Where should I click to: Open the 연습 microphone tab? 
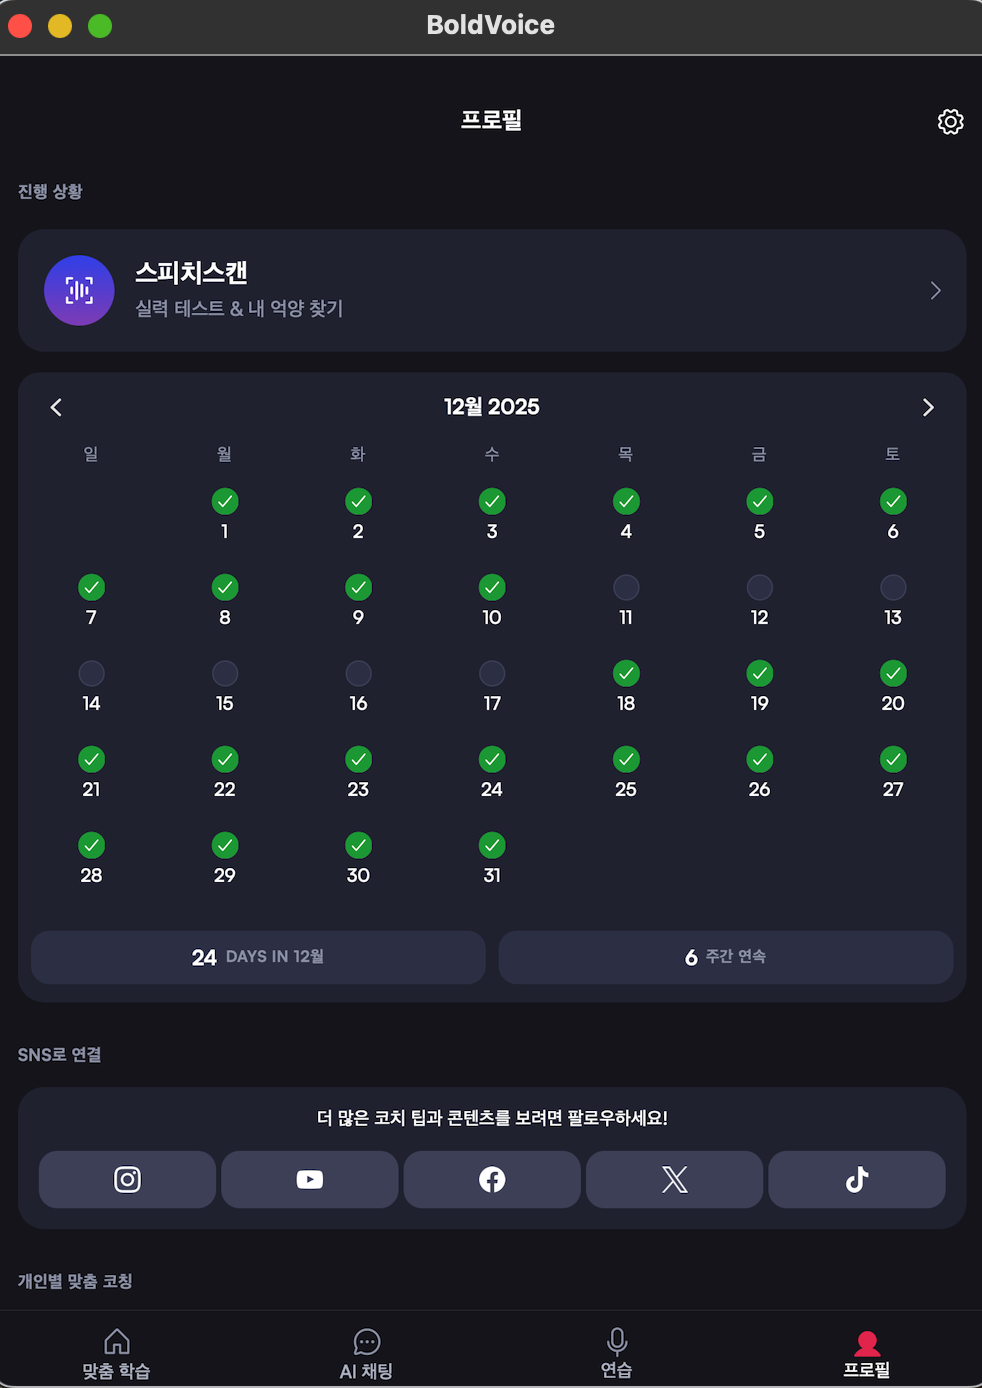tap(617, 1354)
